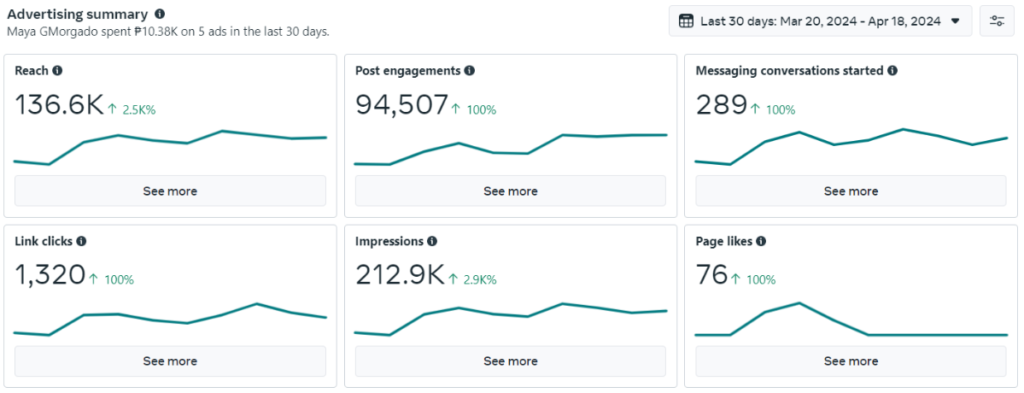Screen dimensions: 1024x393
Task: See more under Reach card
Action: (170, 191)
